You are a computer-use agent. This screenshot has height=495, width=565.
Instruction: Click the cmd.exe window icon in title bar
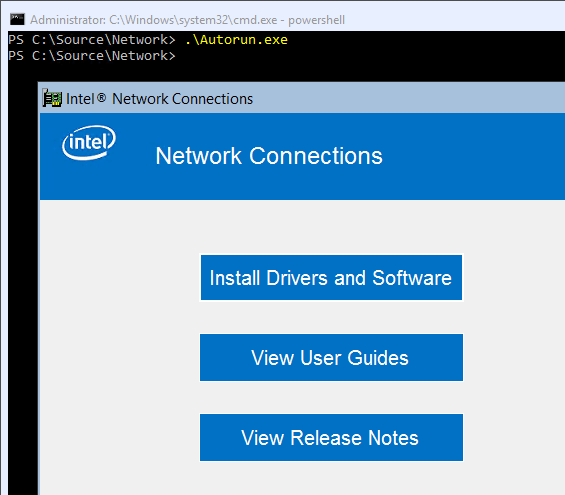coord(17,19)
